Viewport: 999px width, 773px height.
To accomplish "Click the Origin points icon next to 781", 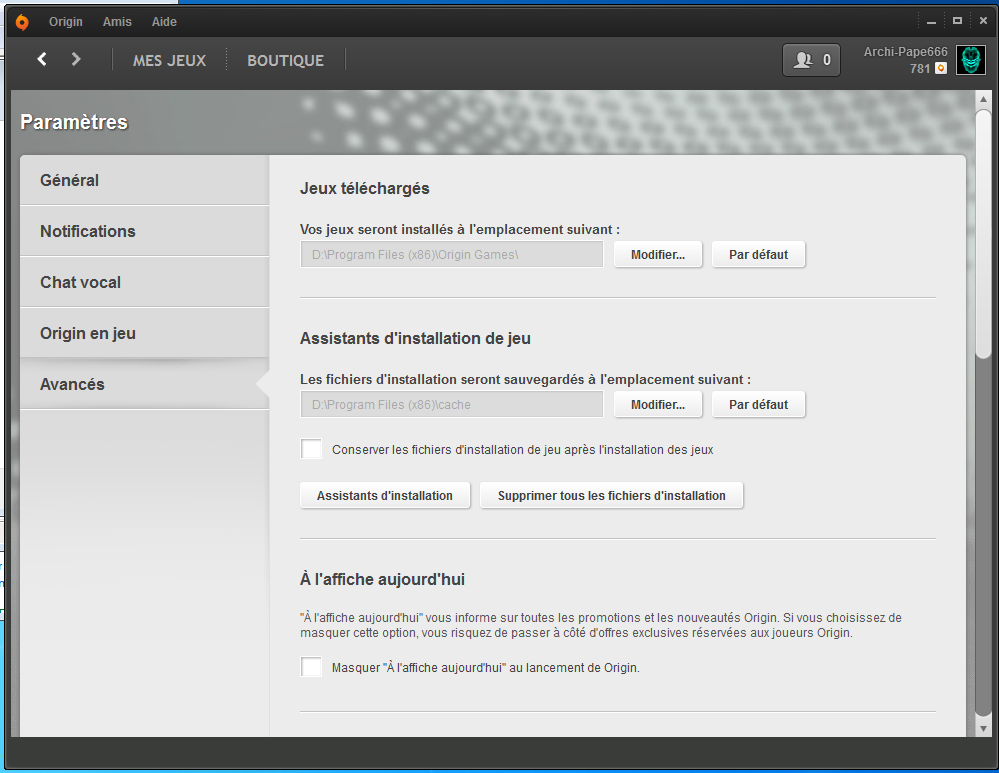I will 941,69.
